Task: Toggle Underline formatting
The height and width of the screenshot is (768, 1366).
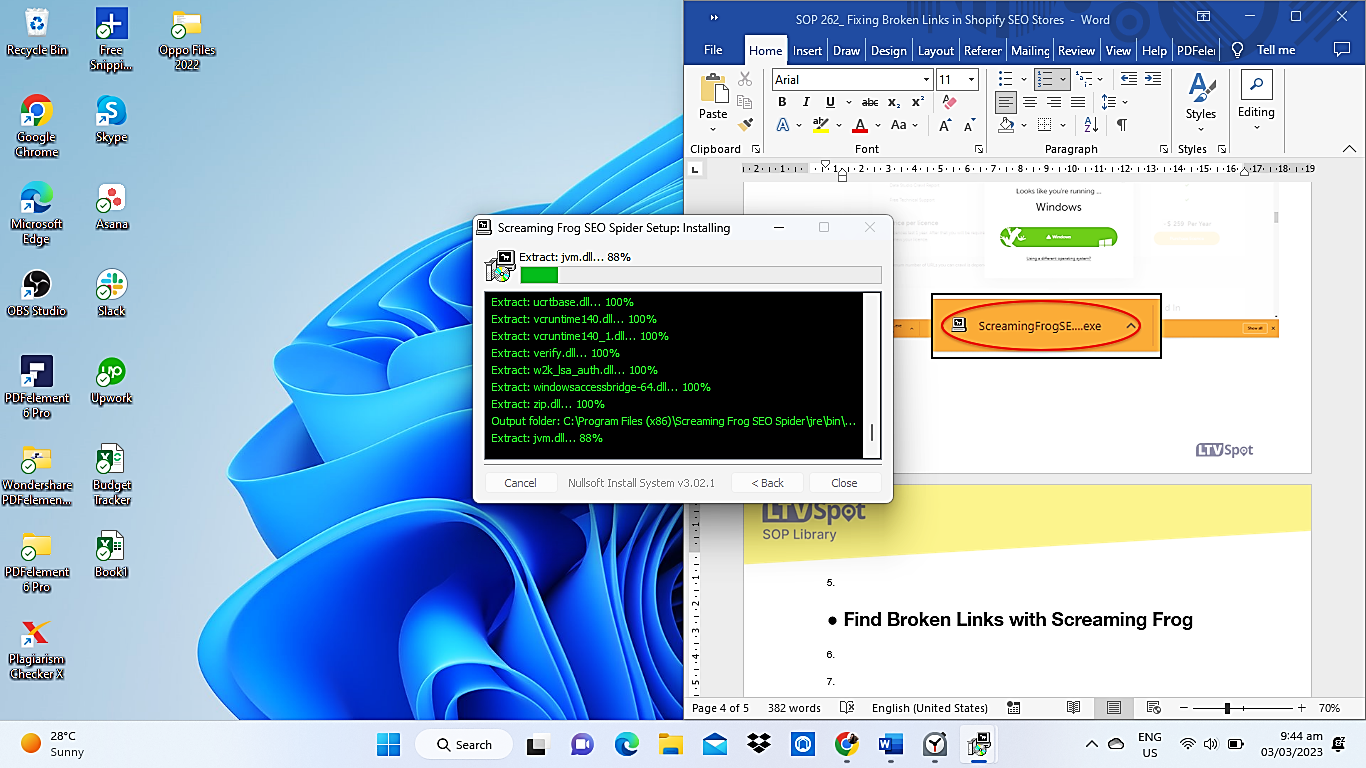Action: [x=830, y=102]
